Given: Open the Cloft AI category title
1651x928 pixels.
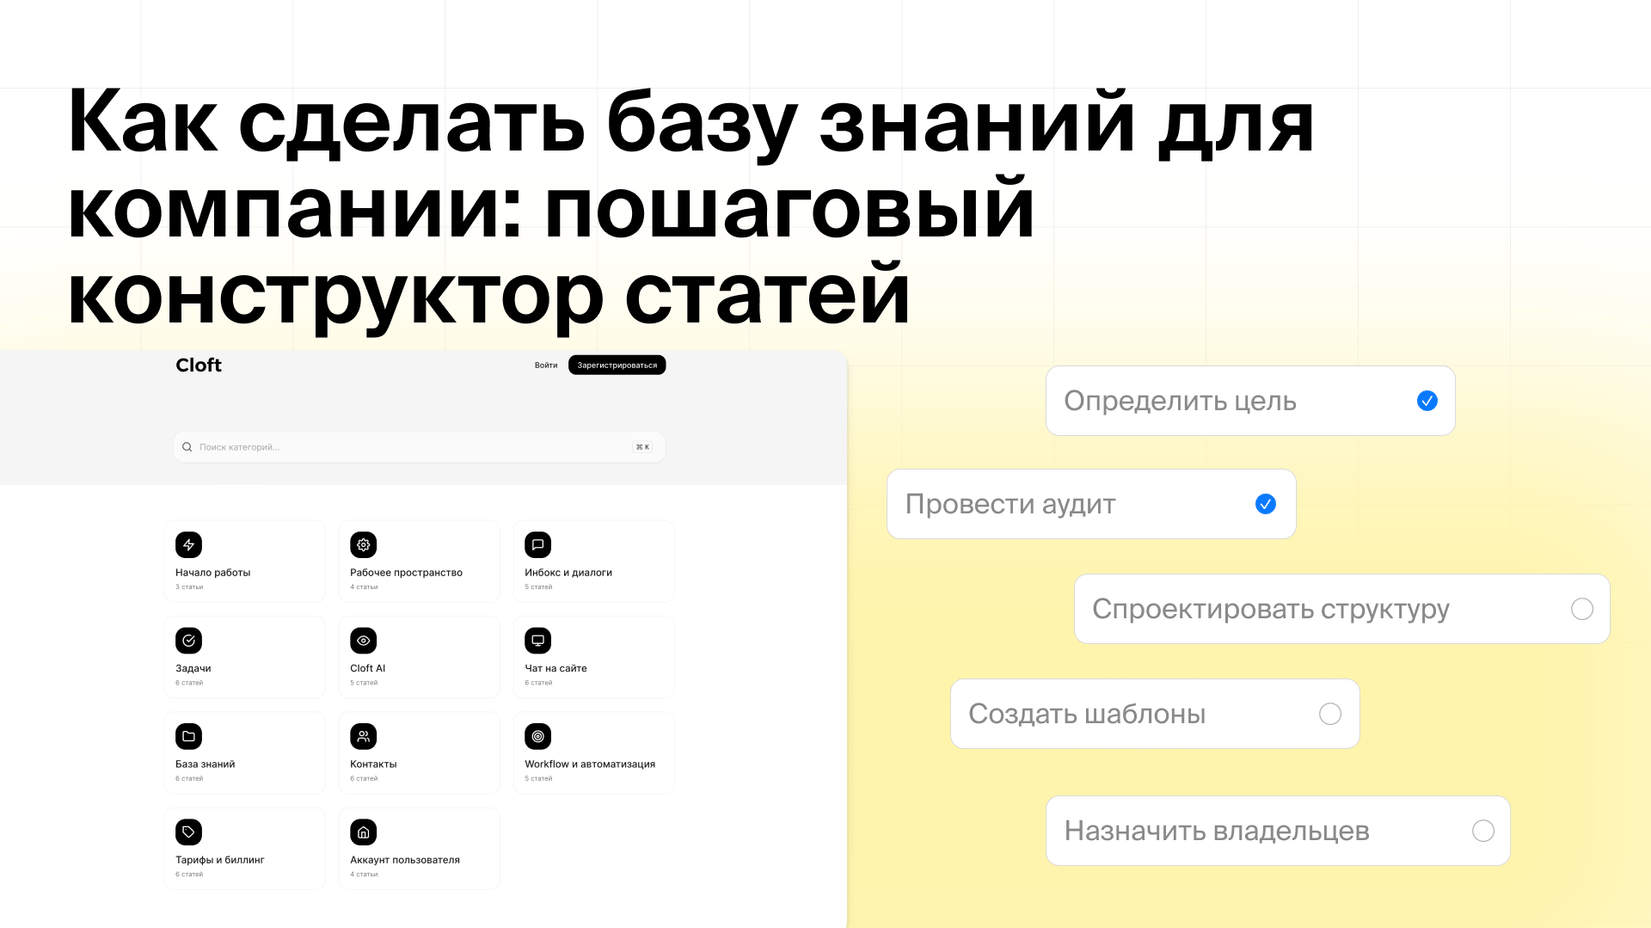Looking at the screenshot, I should click(x=367, y=668).
